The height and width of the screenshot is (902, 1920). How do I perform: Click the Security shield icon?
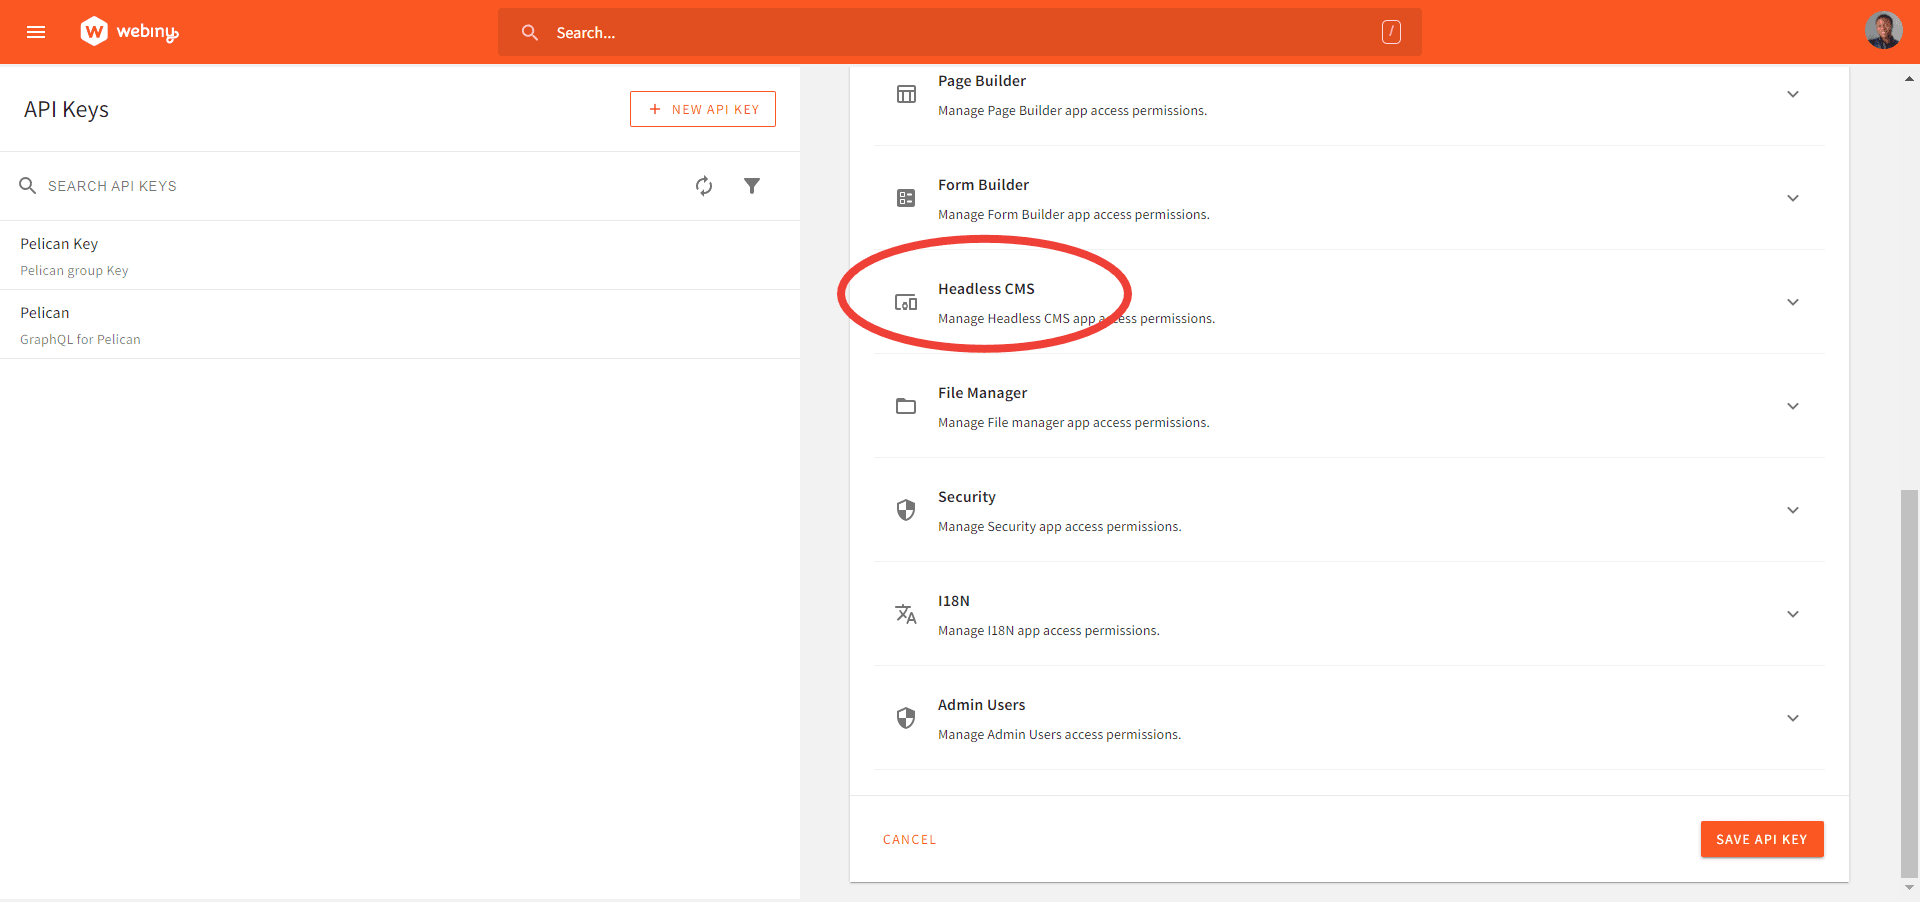906,510
